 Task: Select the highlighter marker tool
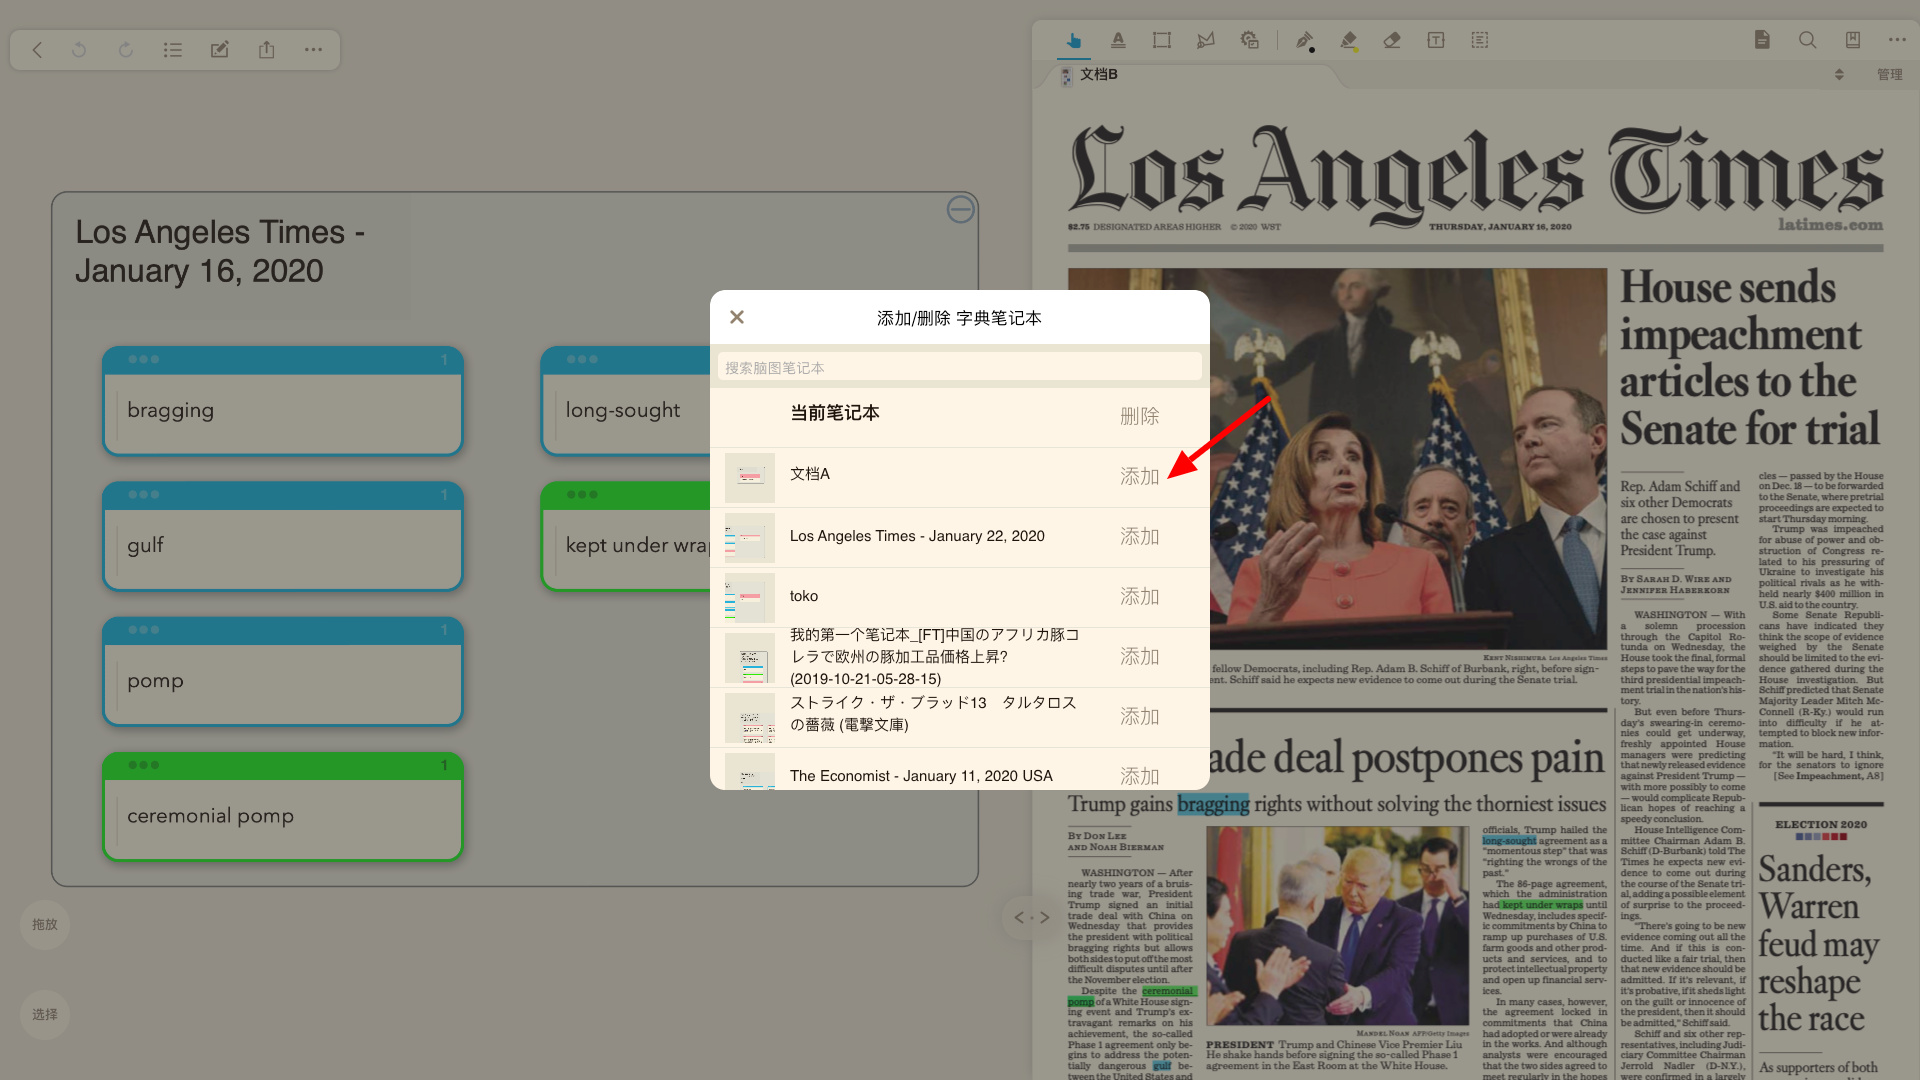(x=1349, y=41)
